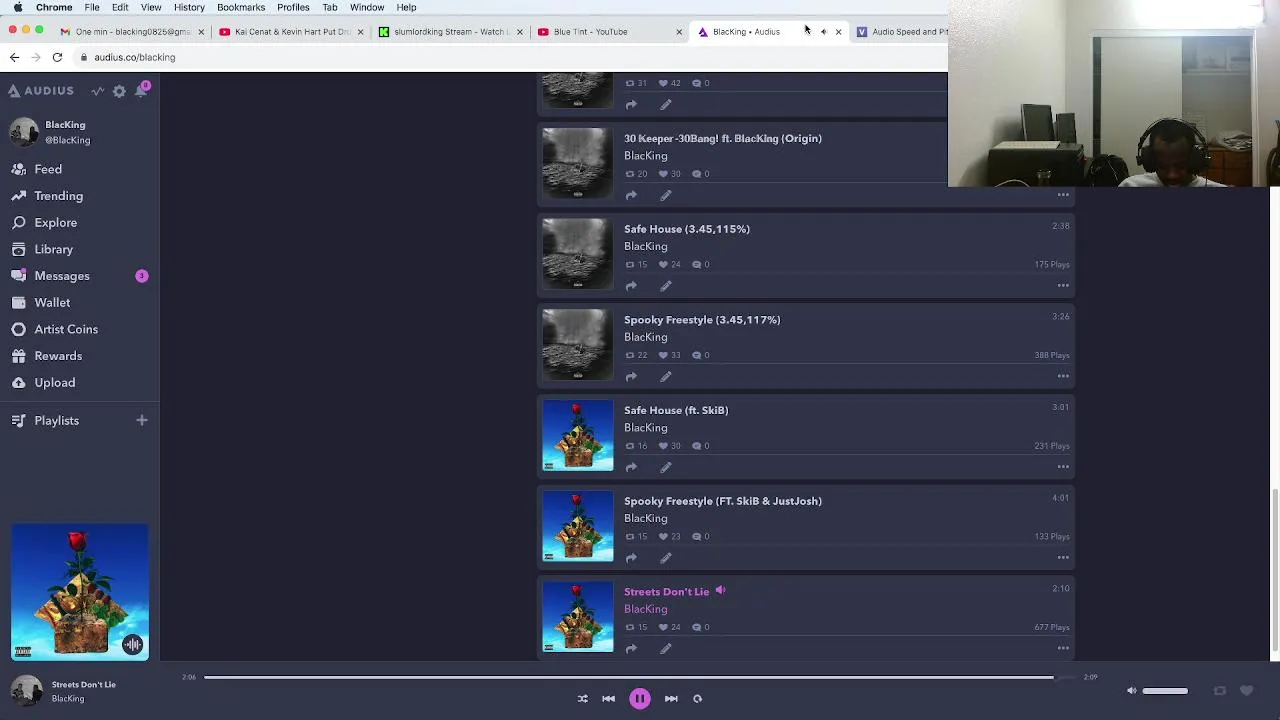Open the Audius settings gear

[x=119, y=91]
